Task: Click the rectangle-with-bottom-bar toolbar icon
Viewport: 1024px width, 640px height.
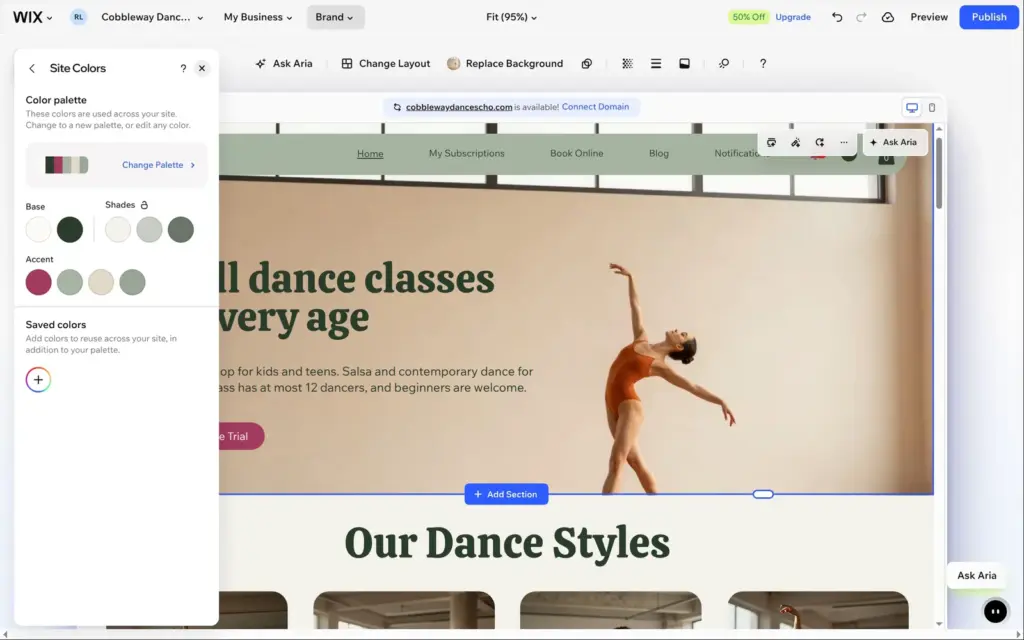Action: tap(684, 63)
